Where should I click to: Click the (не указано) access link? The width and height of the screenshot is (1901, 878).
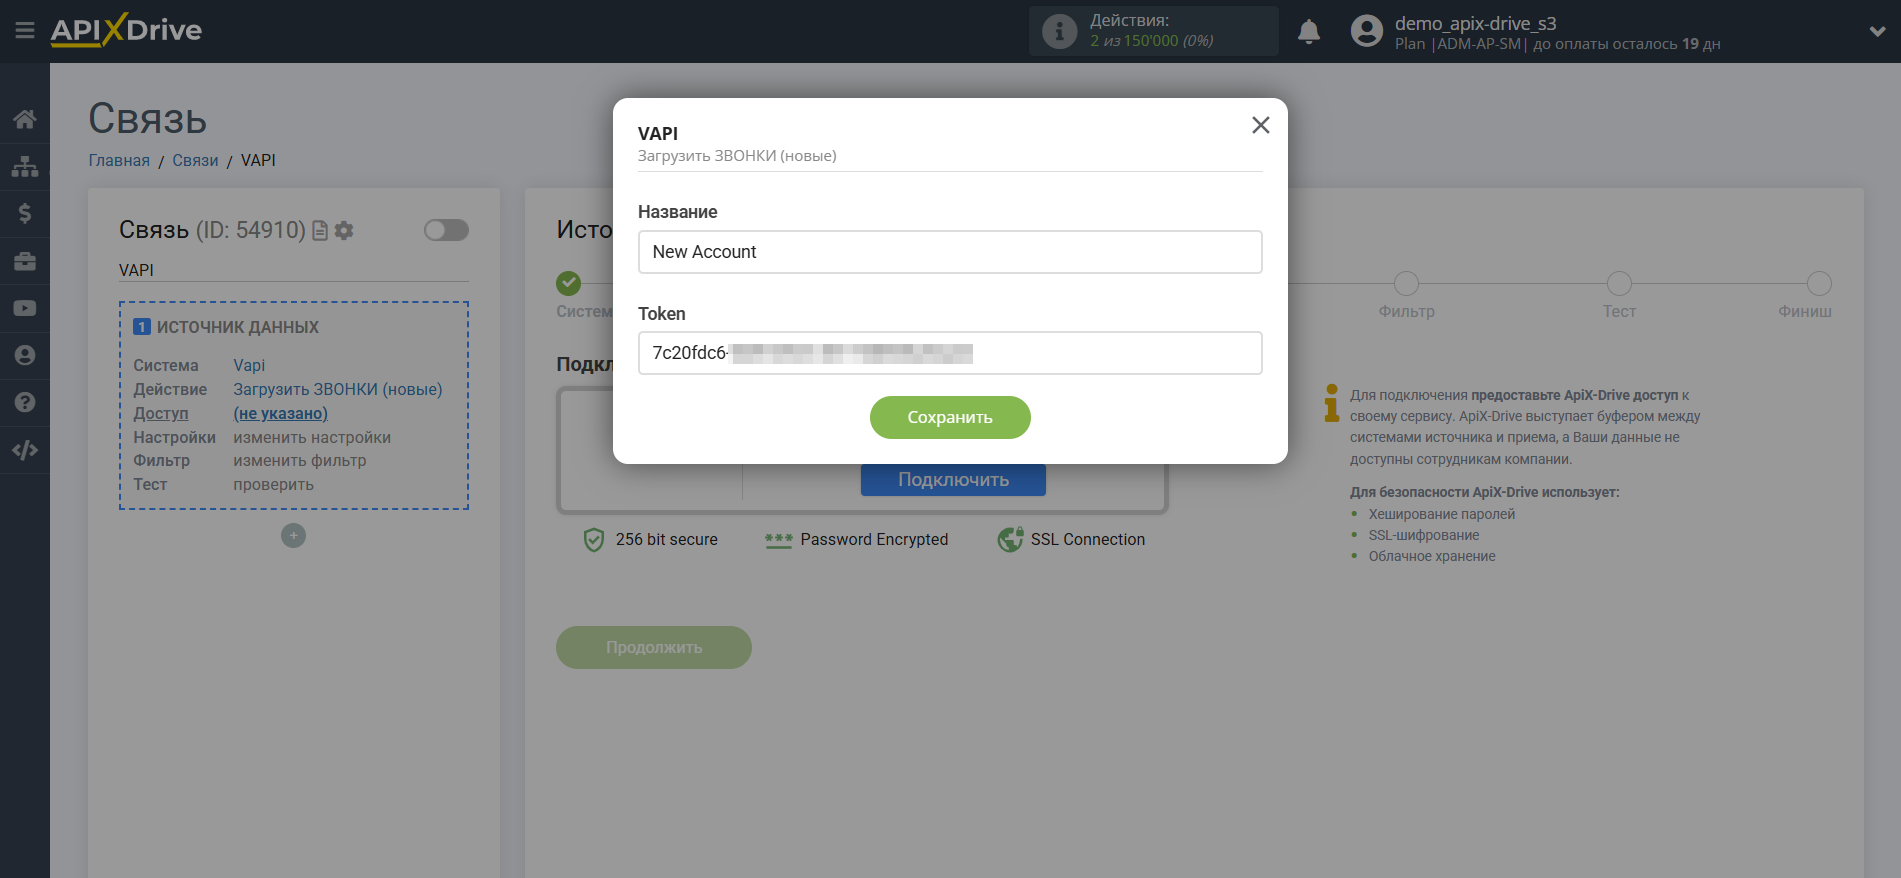(x=280, y=413)
